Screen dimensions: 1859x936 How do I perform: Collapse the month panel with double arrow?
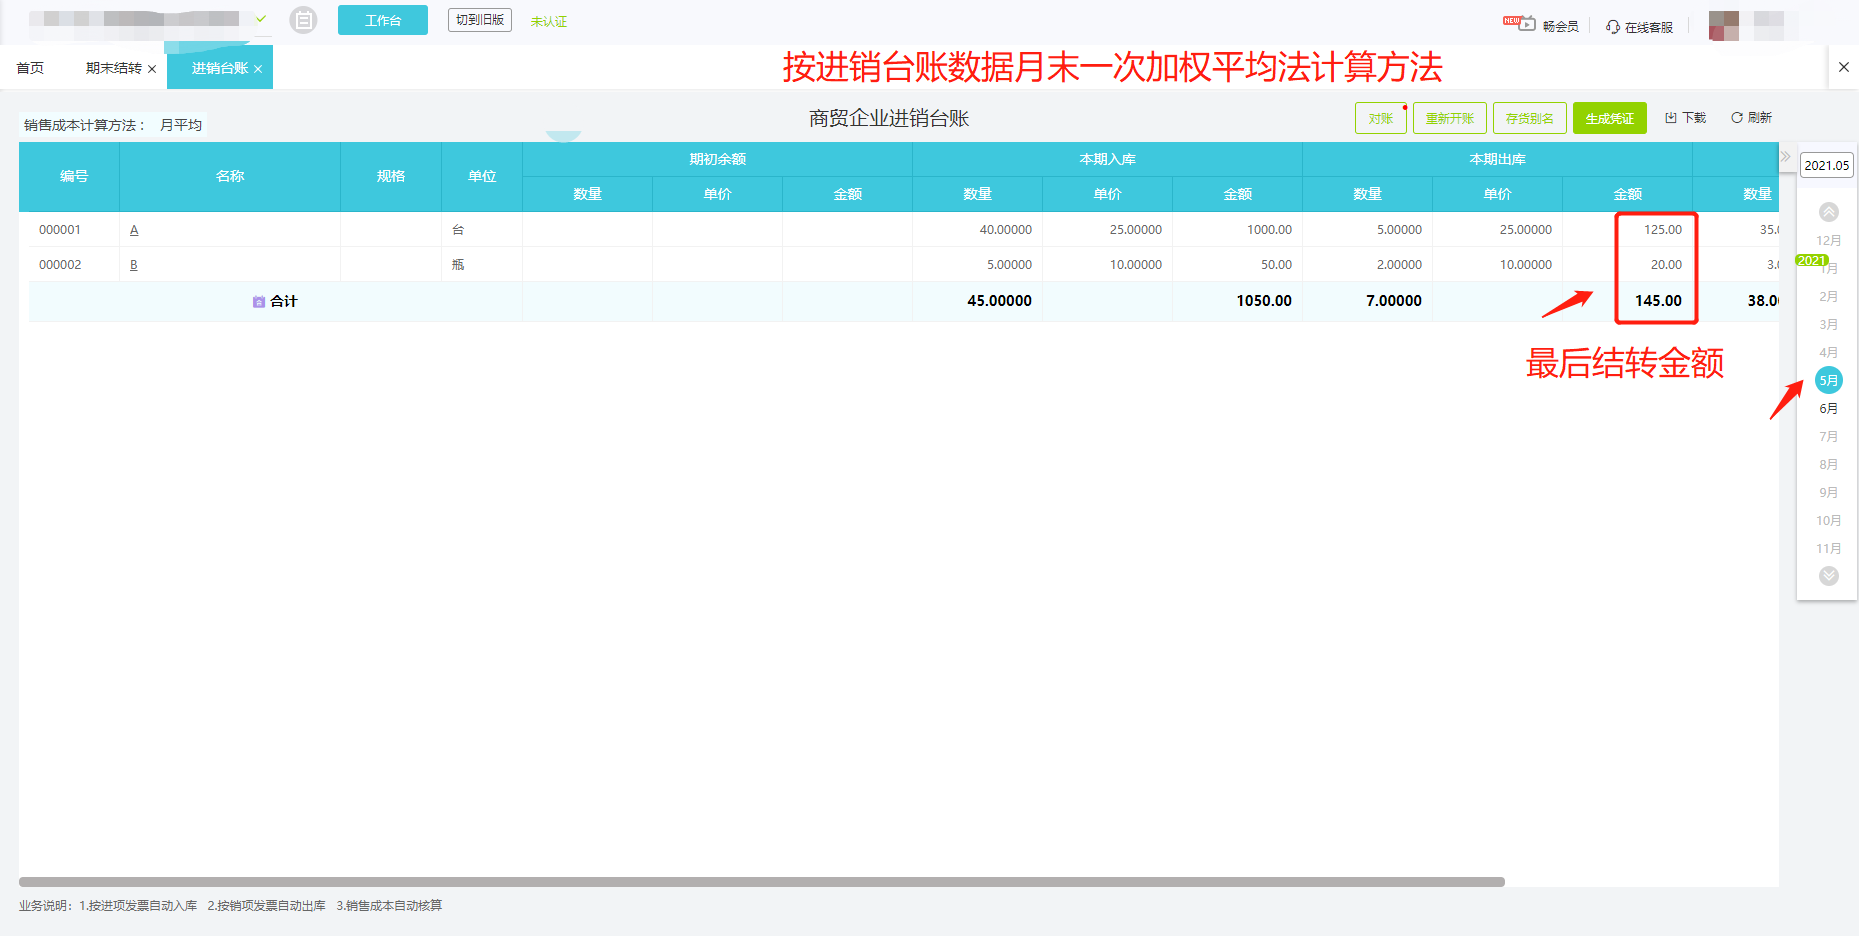point(1785,157)
